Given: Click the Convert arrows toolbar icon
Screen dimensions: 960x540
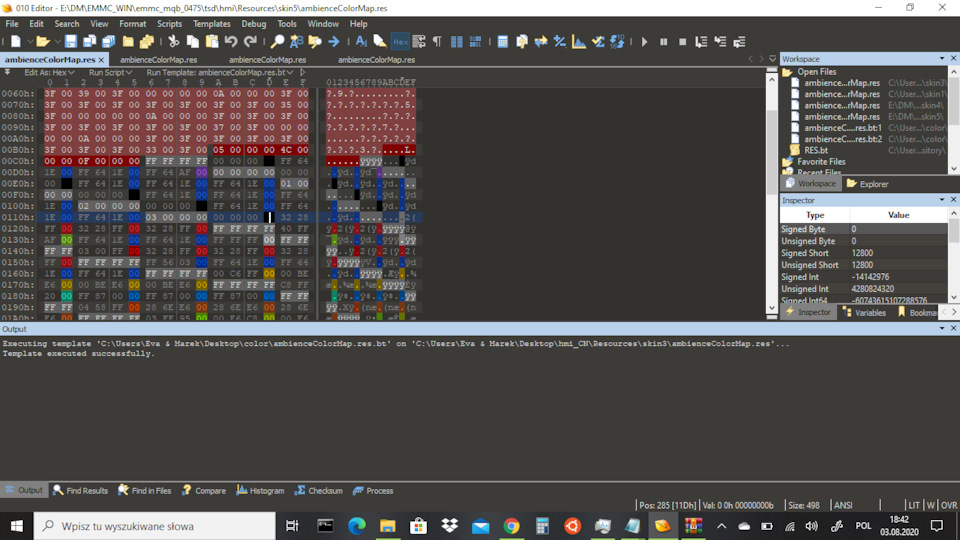Looking at the screenshot, I should tap(541, 42).
